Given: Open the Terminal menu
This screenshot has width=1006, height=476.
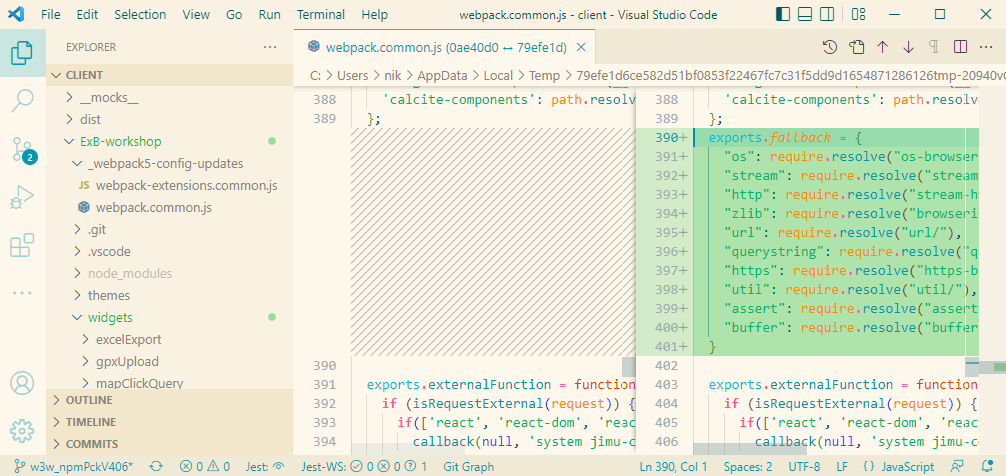Looking at the screenshot, I should [x=321, y=14].
